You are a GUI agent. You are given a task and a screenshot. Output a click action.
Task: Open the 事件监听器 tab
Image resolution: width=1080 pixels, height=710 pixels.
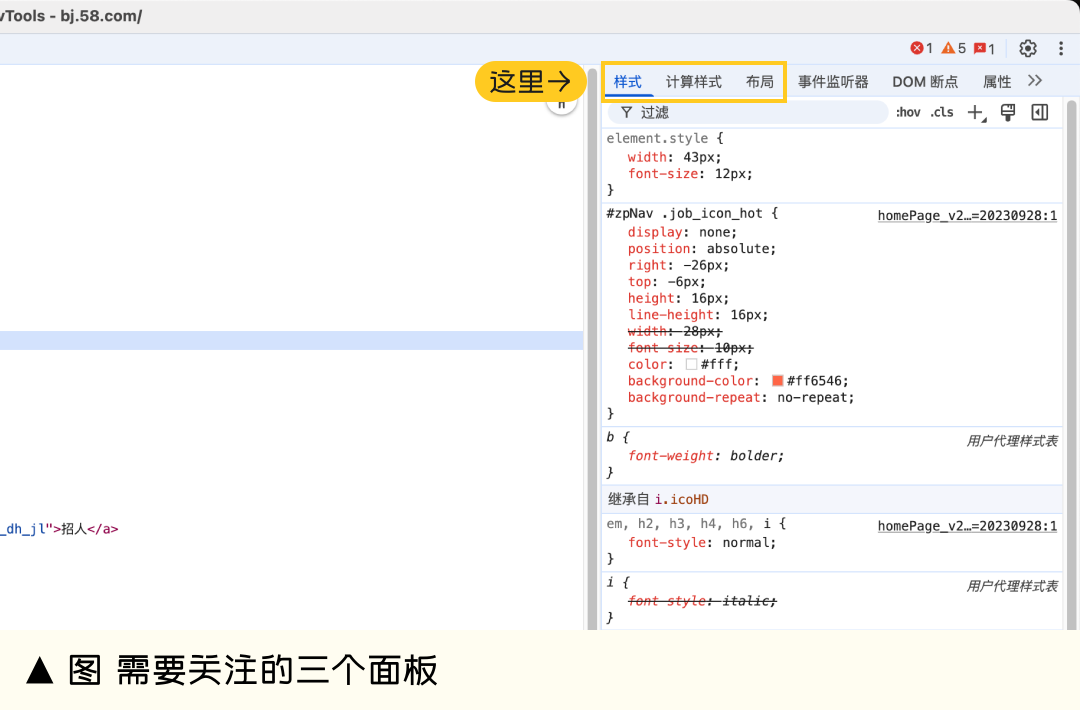833,82
